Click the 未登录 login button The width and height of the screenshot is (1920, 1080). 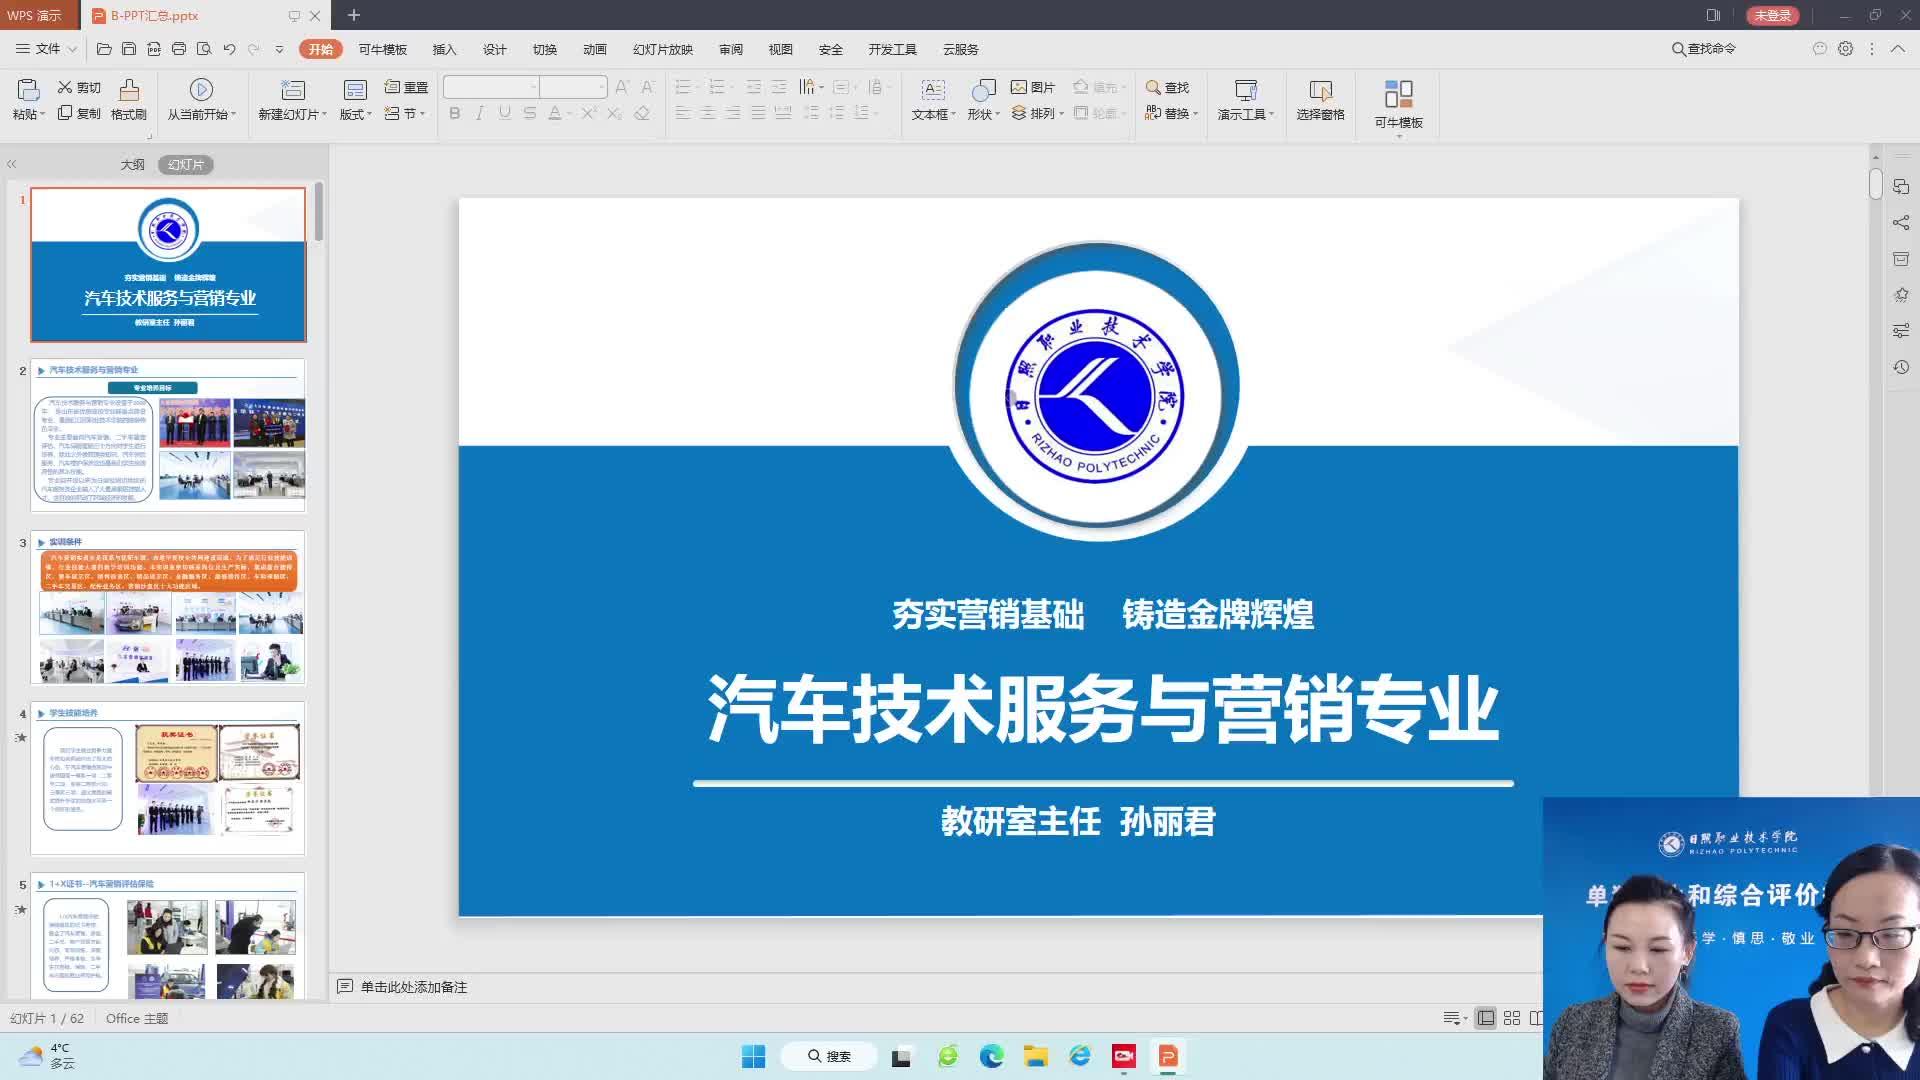click(x=1772, y=15)
